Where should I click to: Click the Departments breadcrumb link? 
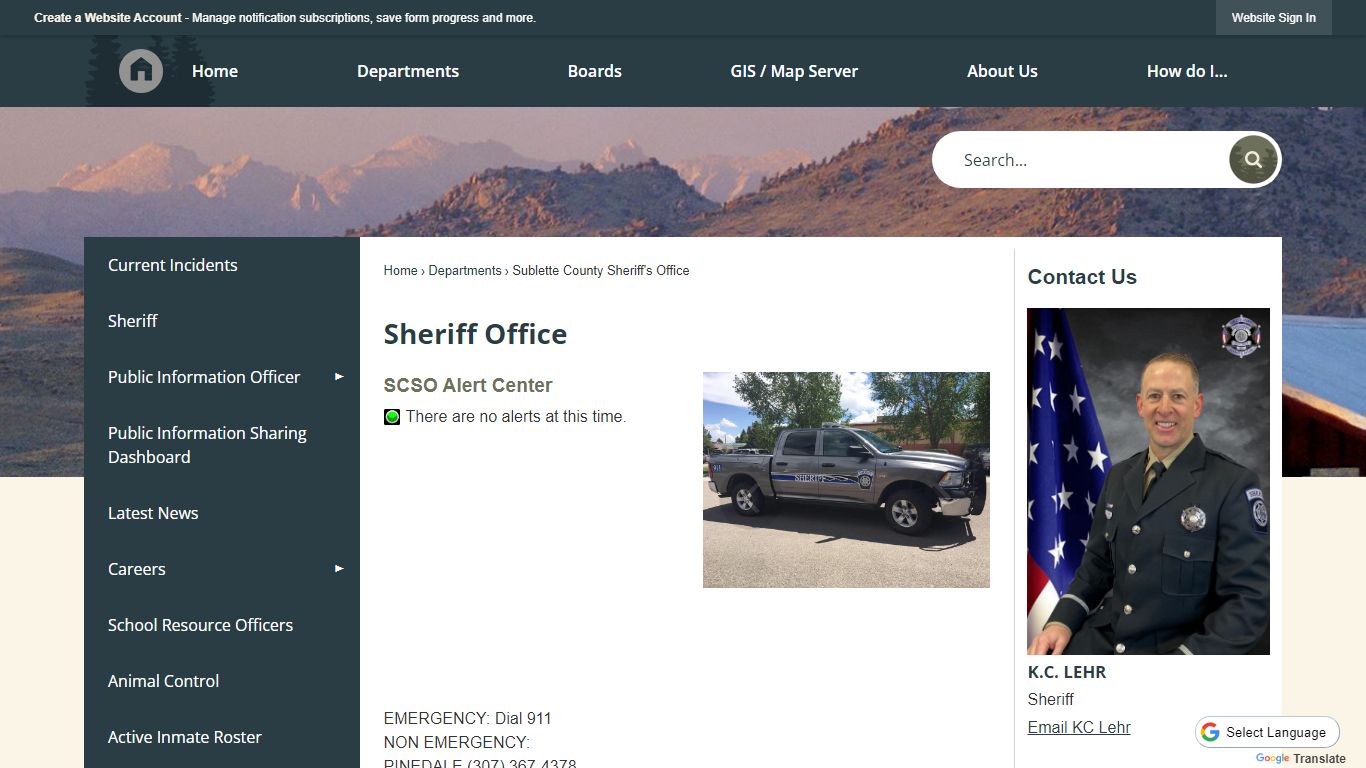point(465,271)
